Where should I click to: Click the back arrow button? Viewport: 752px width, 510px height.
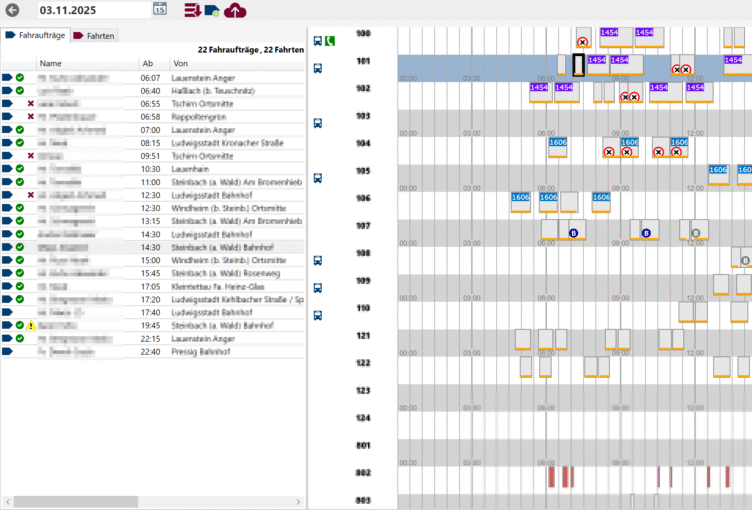(13, 10)
